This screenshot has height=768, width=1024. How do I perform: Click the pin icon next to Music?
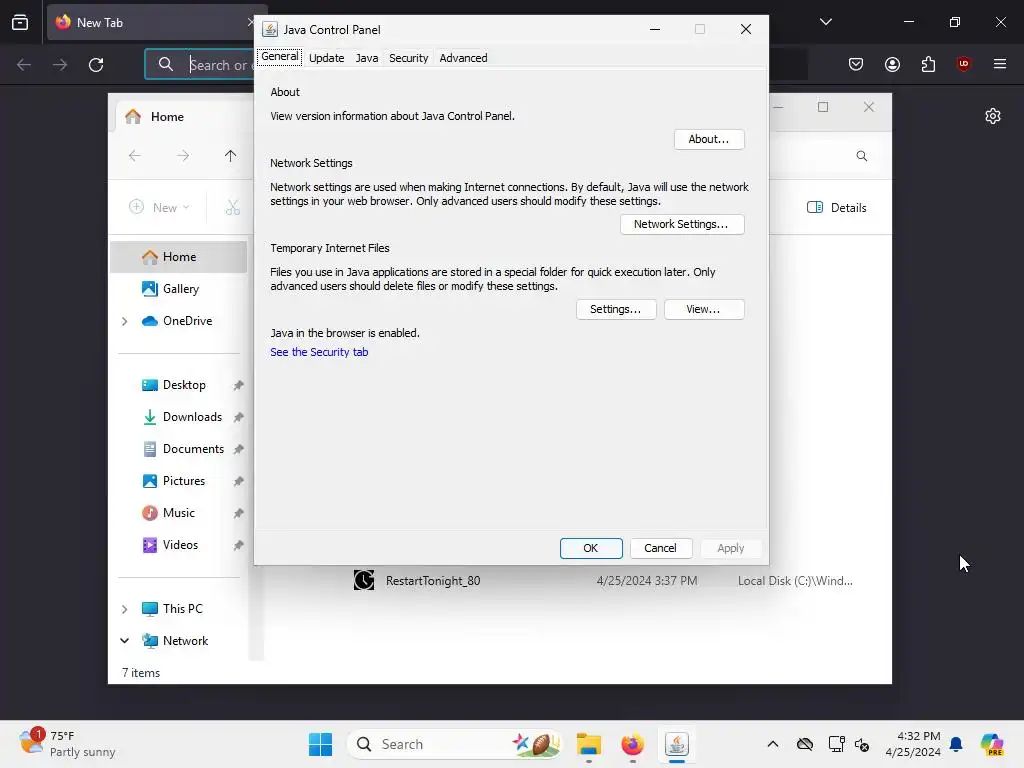pyautogui.click(x=238, y=513)
